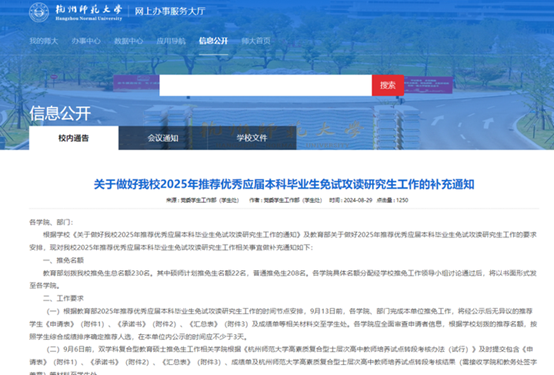Click the 来源 党委学生工作部 text

[x=202, y=200]
